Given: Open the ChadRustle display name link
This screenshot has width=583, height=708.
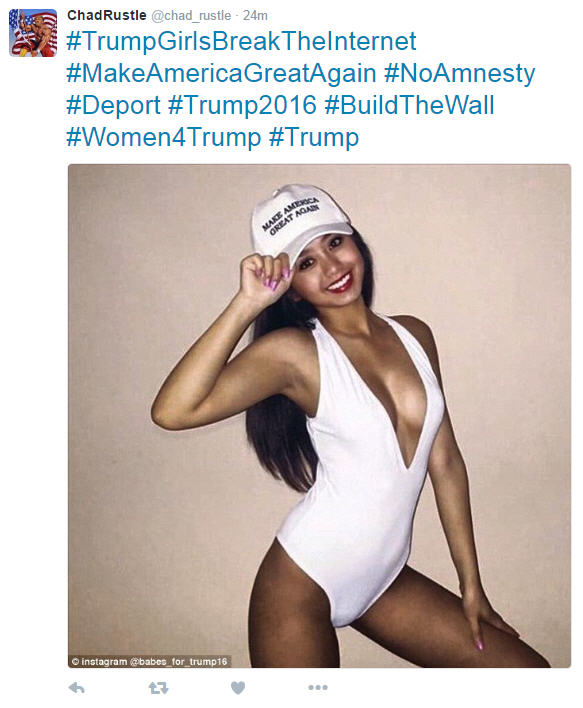Looking at the screenshot, I should 107,15.
